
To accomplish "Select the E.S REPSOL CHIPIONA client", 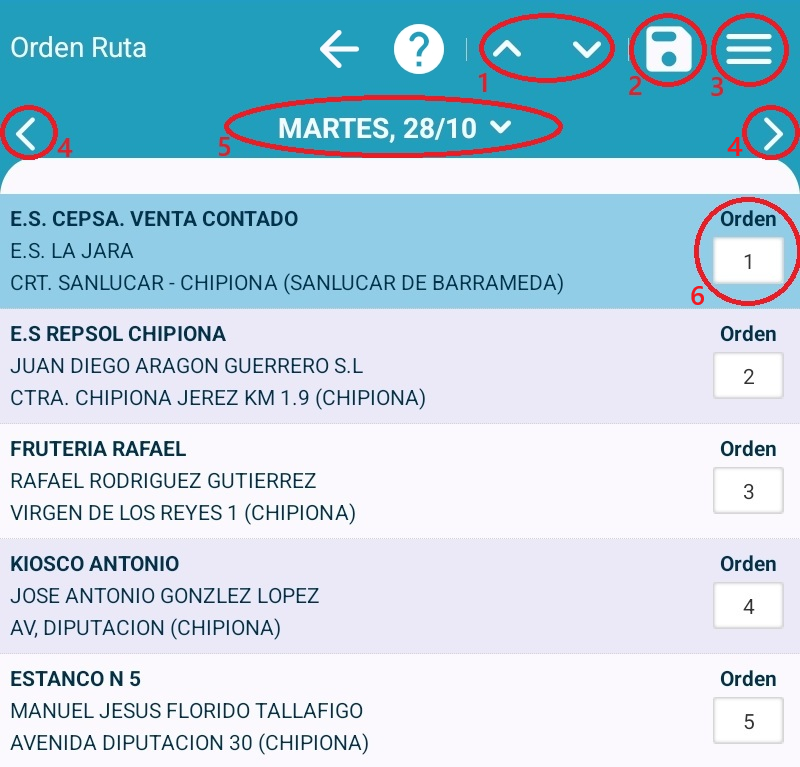I will [300, 366].
